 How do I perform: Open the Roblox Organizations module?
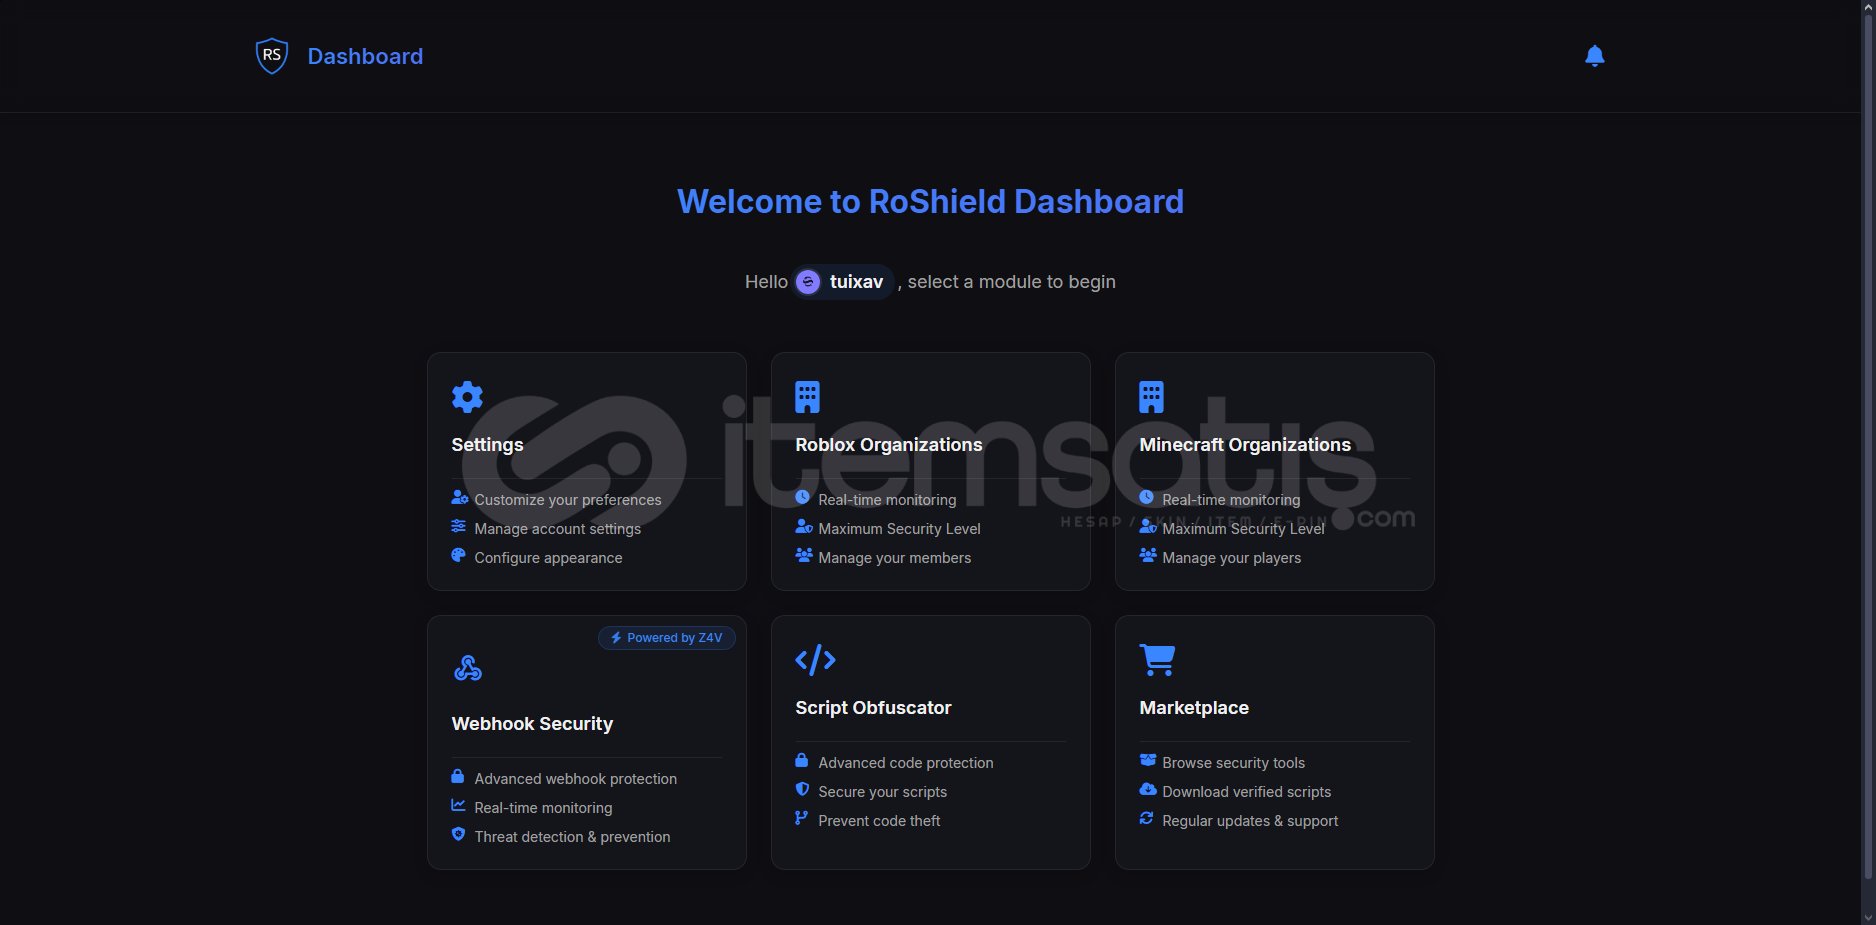click(x=888, y=445)
